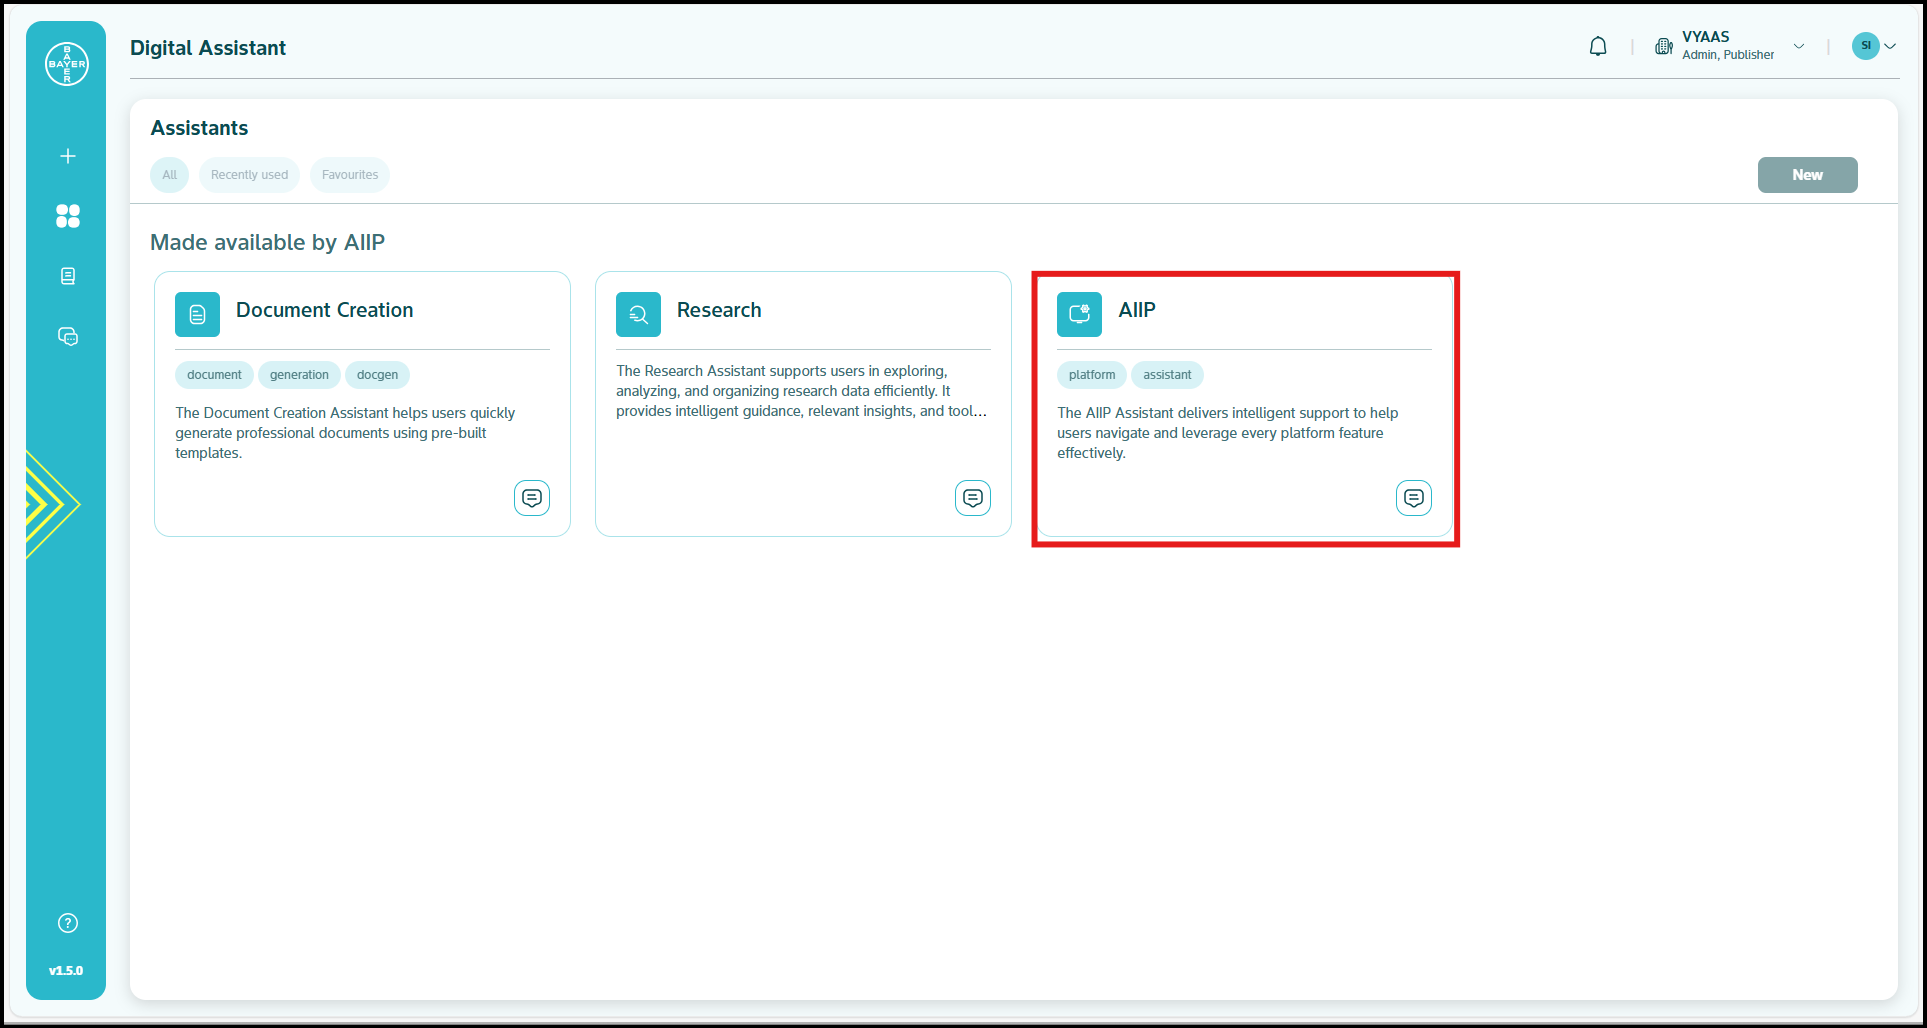Select the All filter tab
1927x1028 pixels.
point(170,175)
